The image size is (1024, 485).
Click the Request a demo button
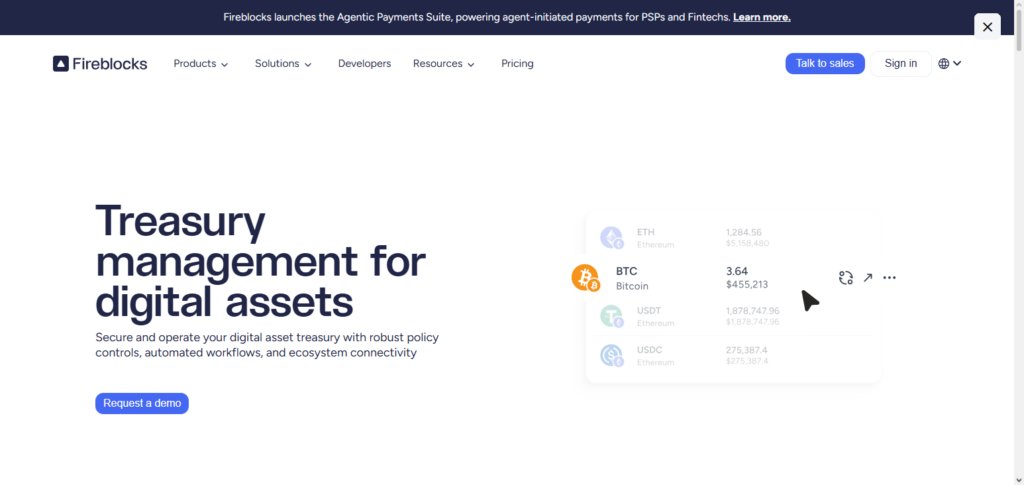142,403
